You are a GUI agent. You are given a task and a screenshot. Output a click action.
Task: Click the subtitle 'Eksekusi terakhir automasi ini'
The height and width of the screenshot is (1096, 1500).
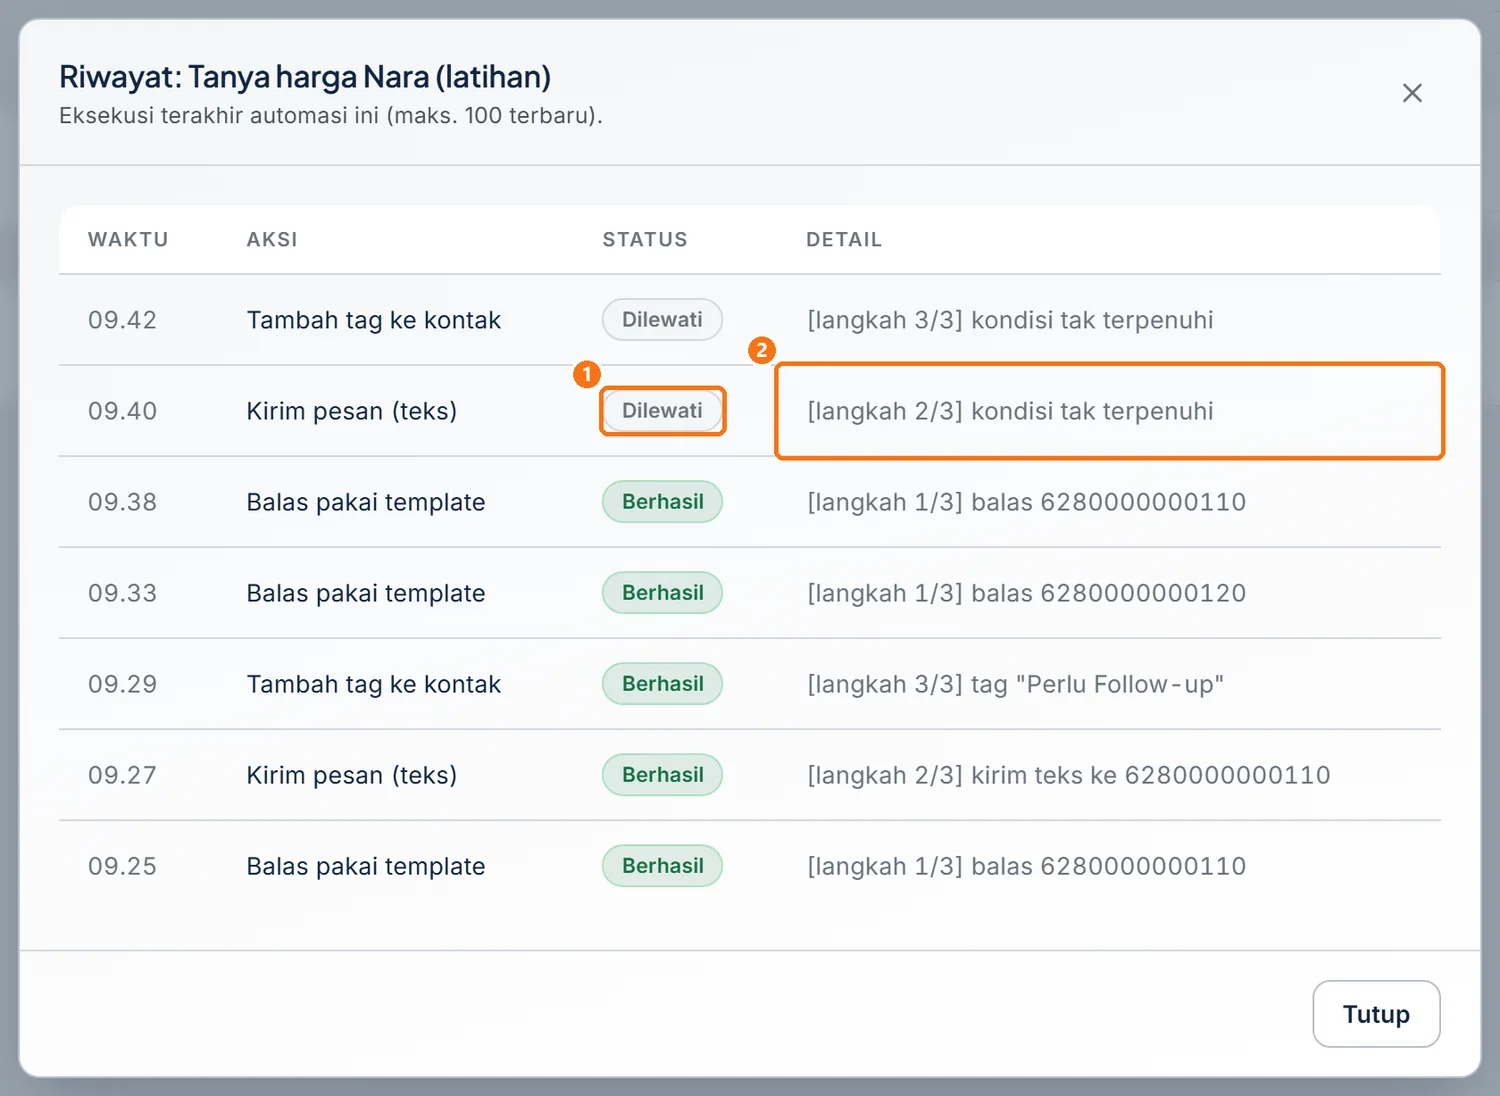(221, 115)
